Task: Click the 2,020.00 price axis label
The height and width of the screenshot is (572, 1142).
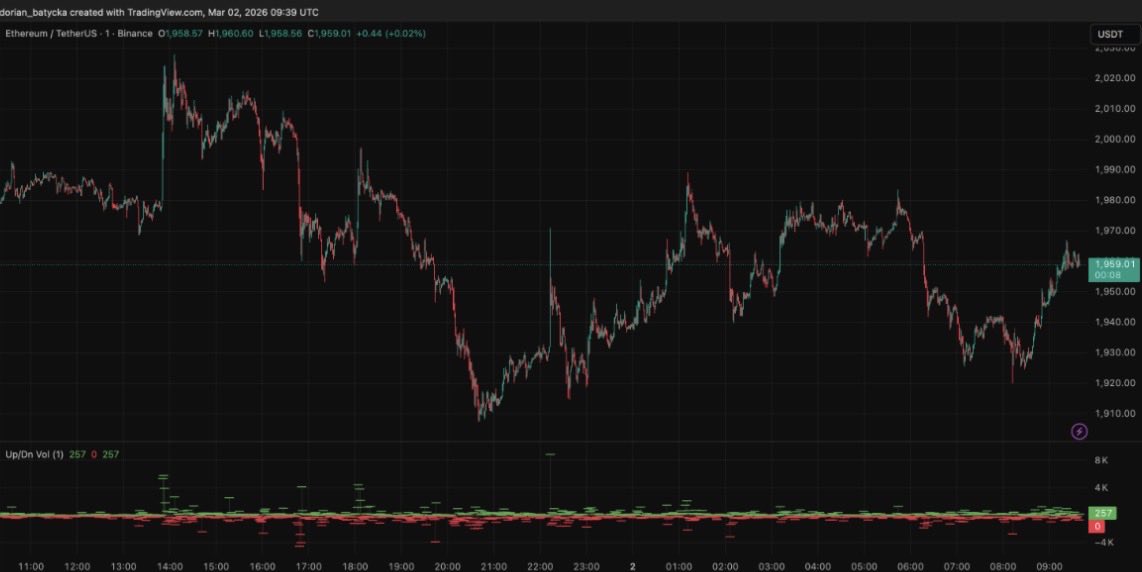Action: pos(1116,78)
